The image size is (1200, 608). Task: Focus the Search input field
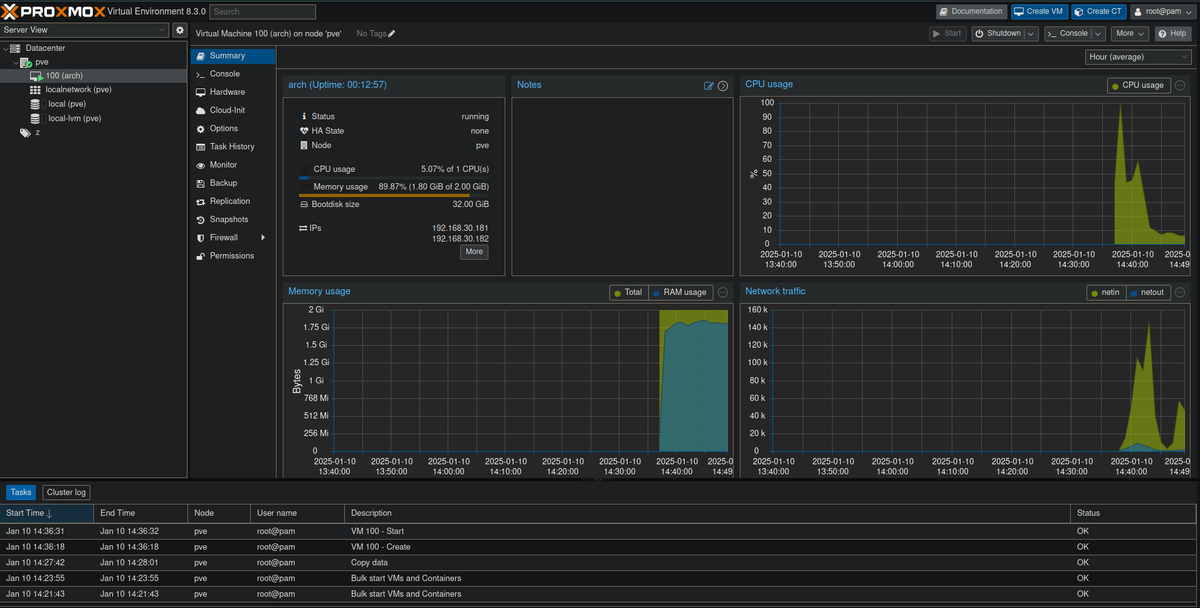click(263, 12)
